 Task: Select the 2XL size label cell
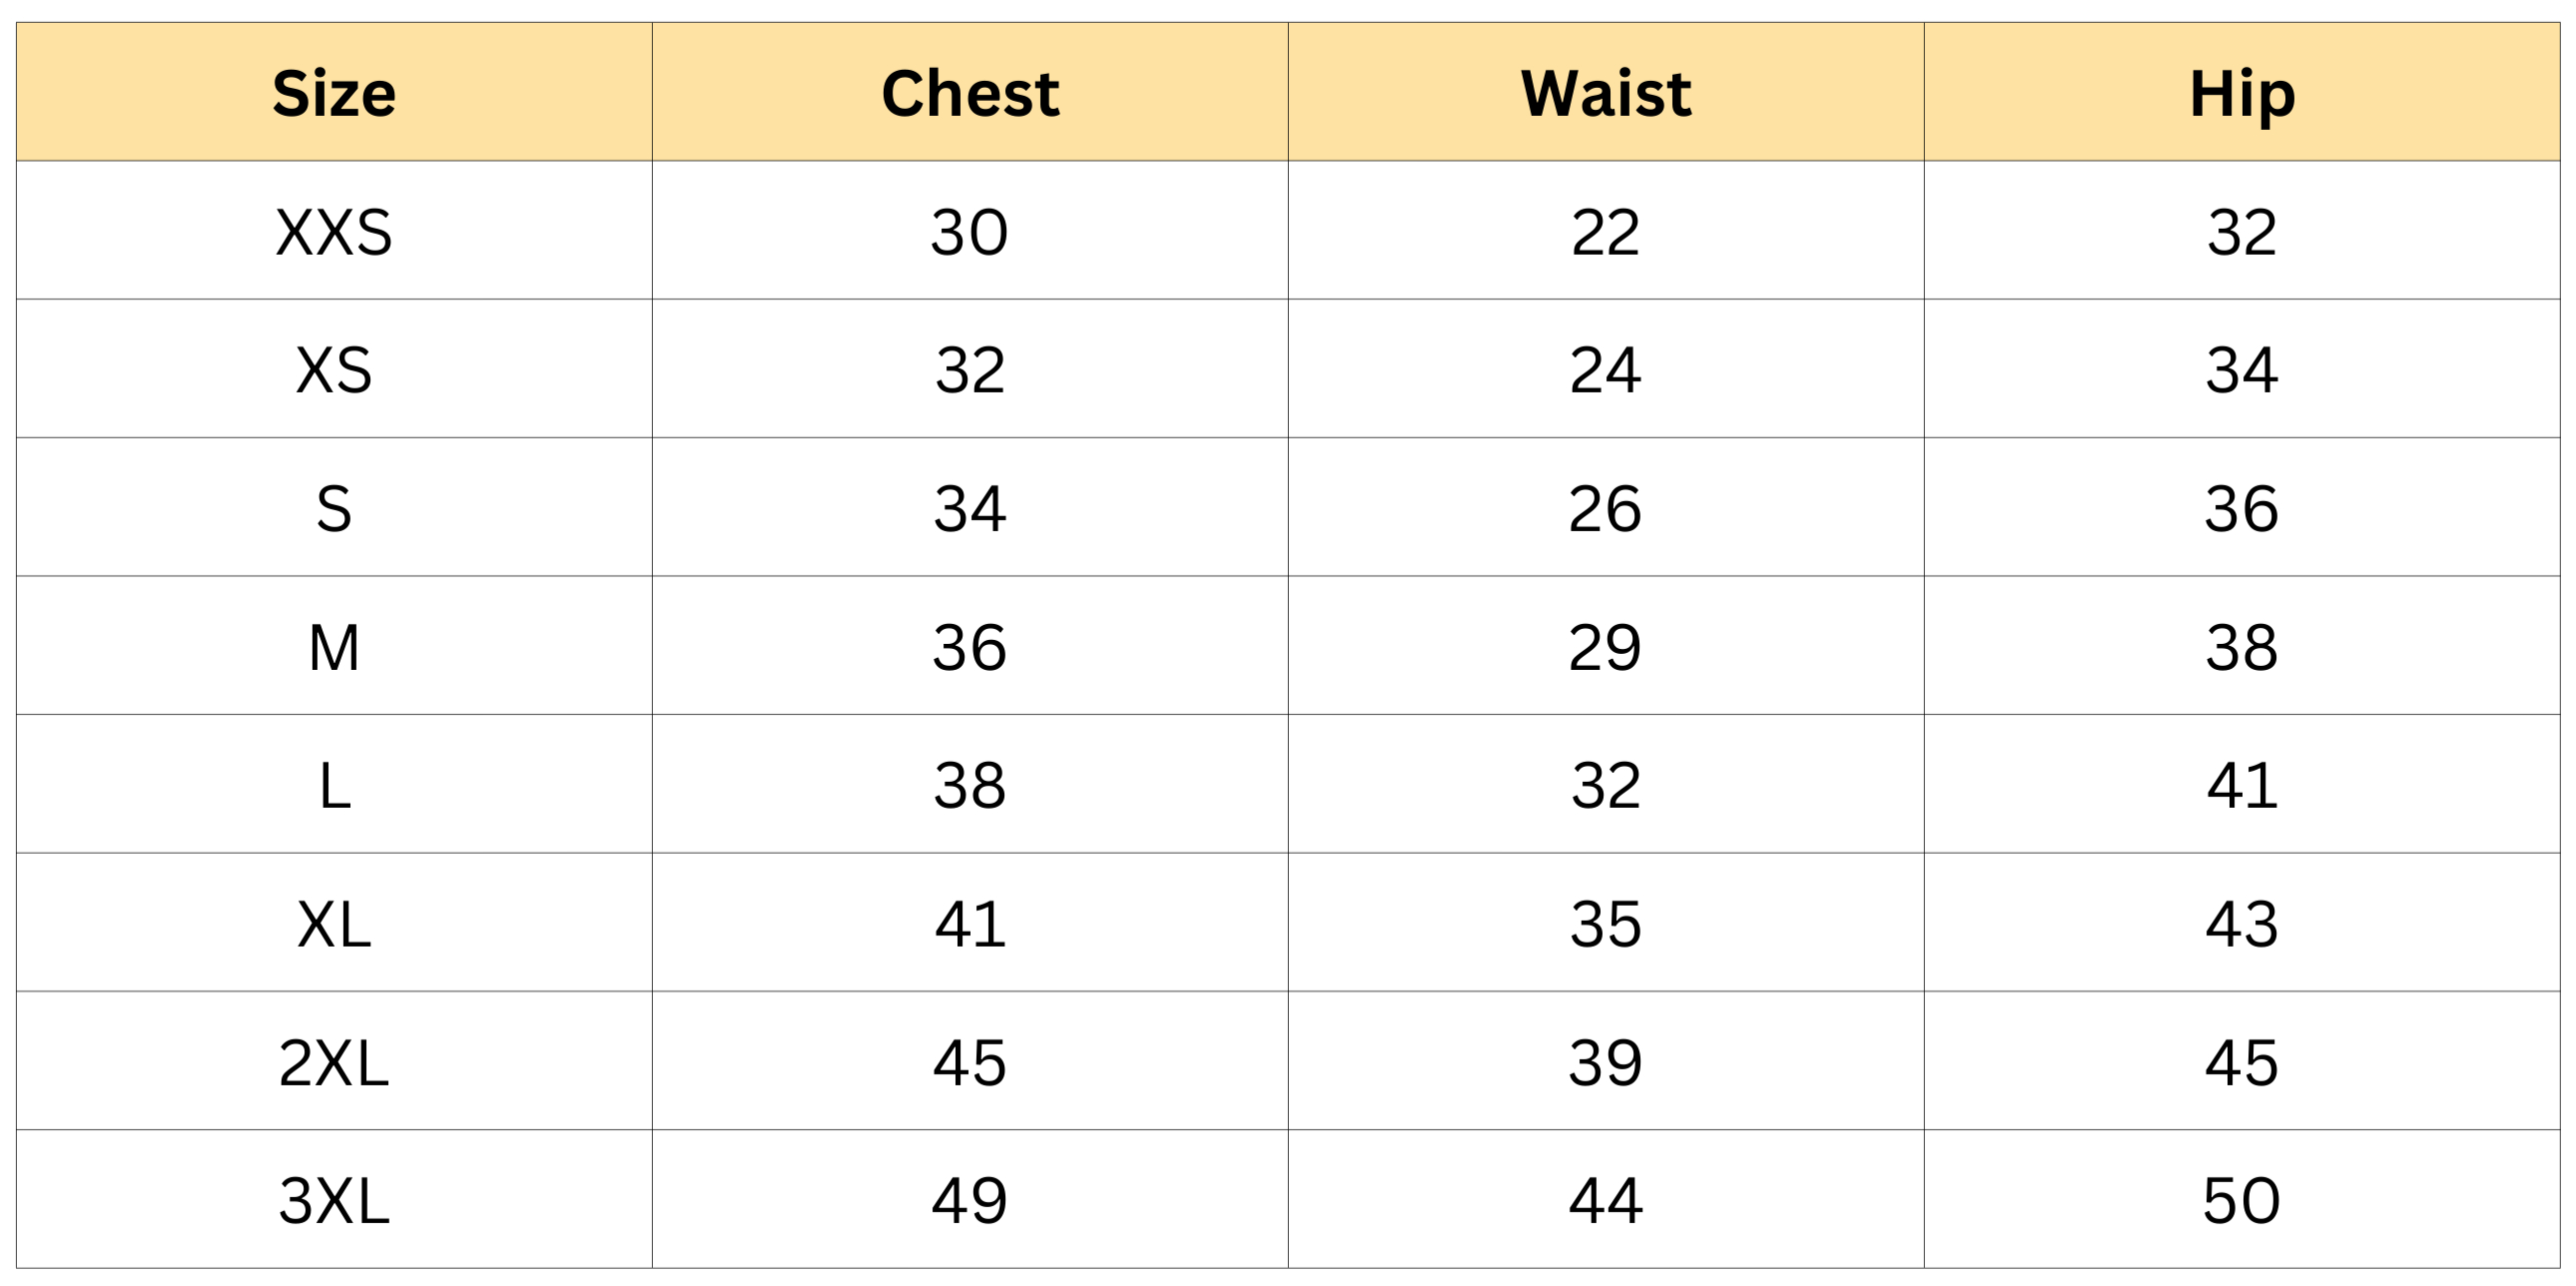[334, 1062]
